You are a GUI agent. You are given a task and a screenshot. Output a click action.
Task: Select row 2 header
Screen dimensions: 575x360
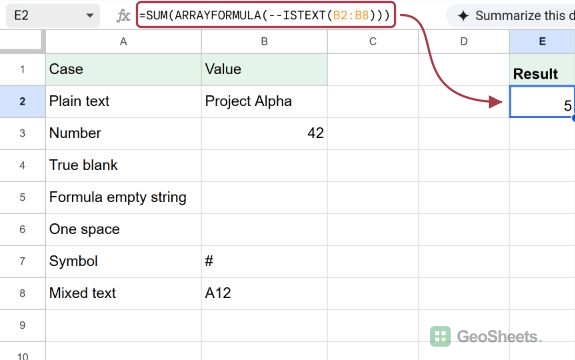[x=22, y=102]
